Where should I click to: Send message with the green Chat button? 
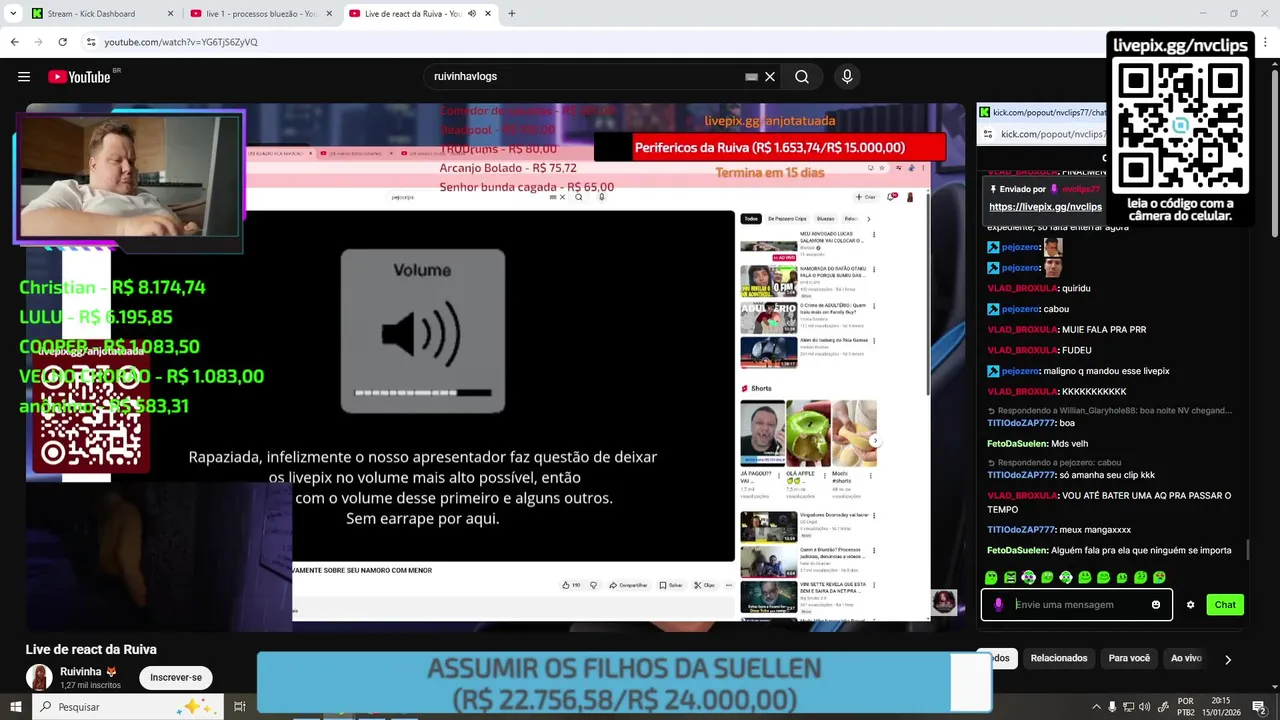[1225, 604]
